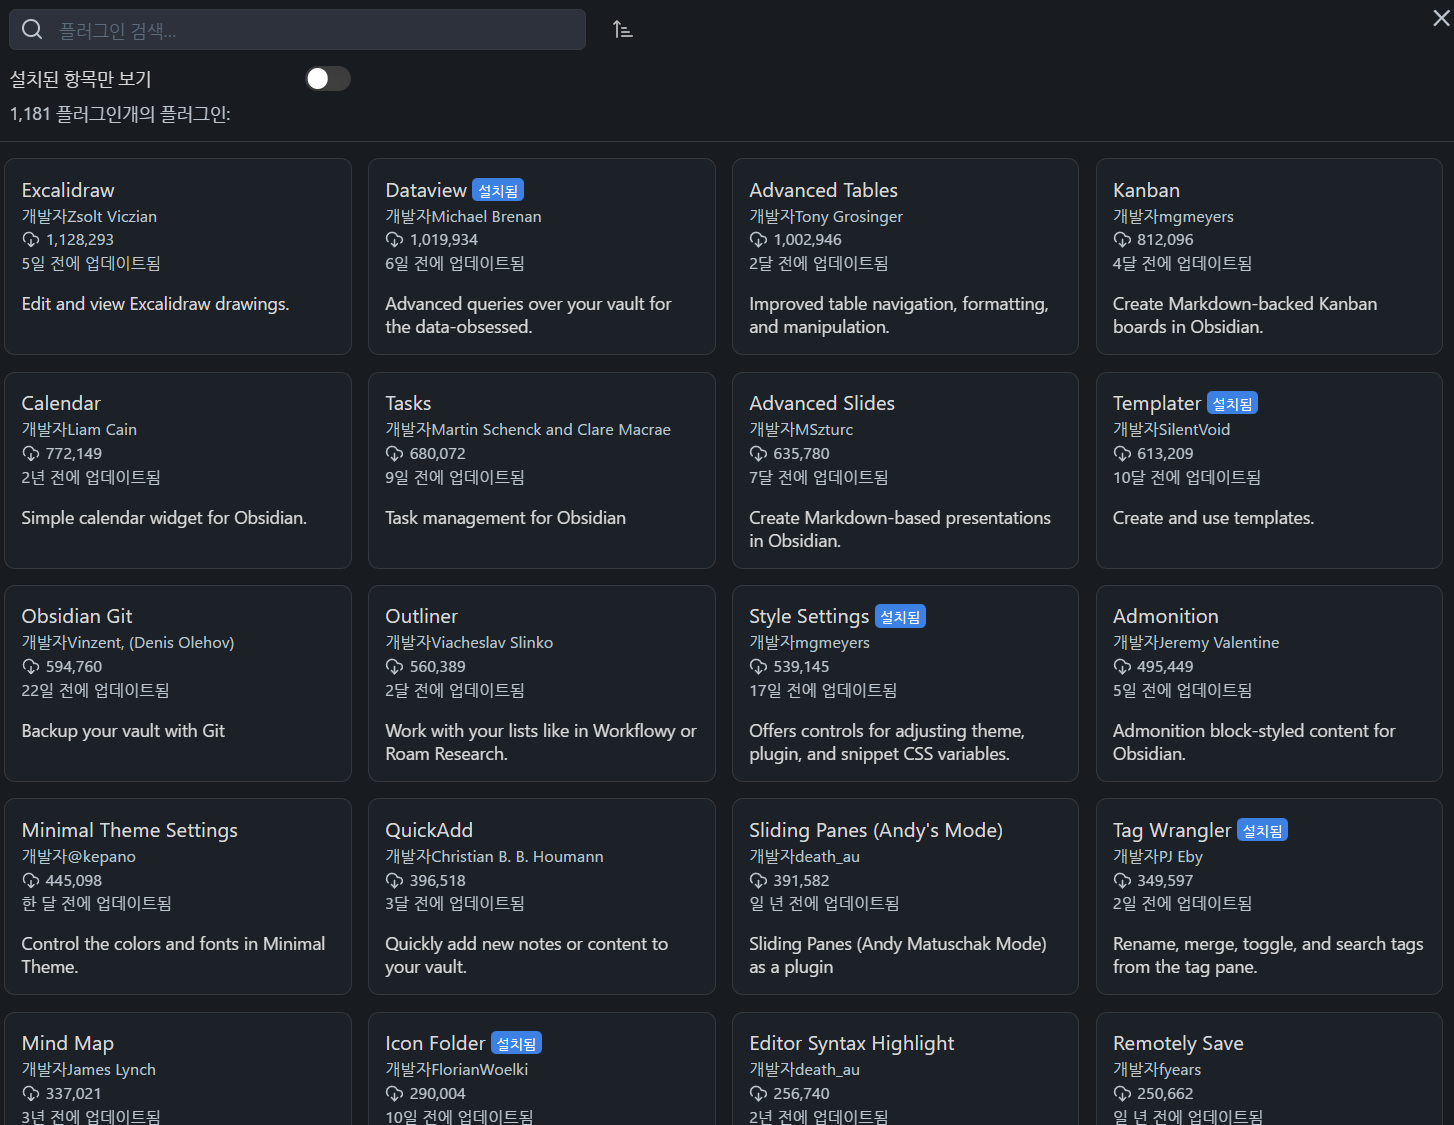Click developer name Zsolt Viczian
Screen dimensions: 1454x1125
coord(112,216)
